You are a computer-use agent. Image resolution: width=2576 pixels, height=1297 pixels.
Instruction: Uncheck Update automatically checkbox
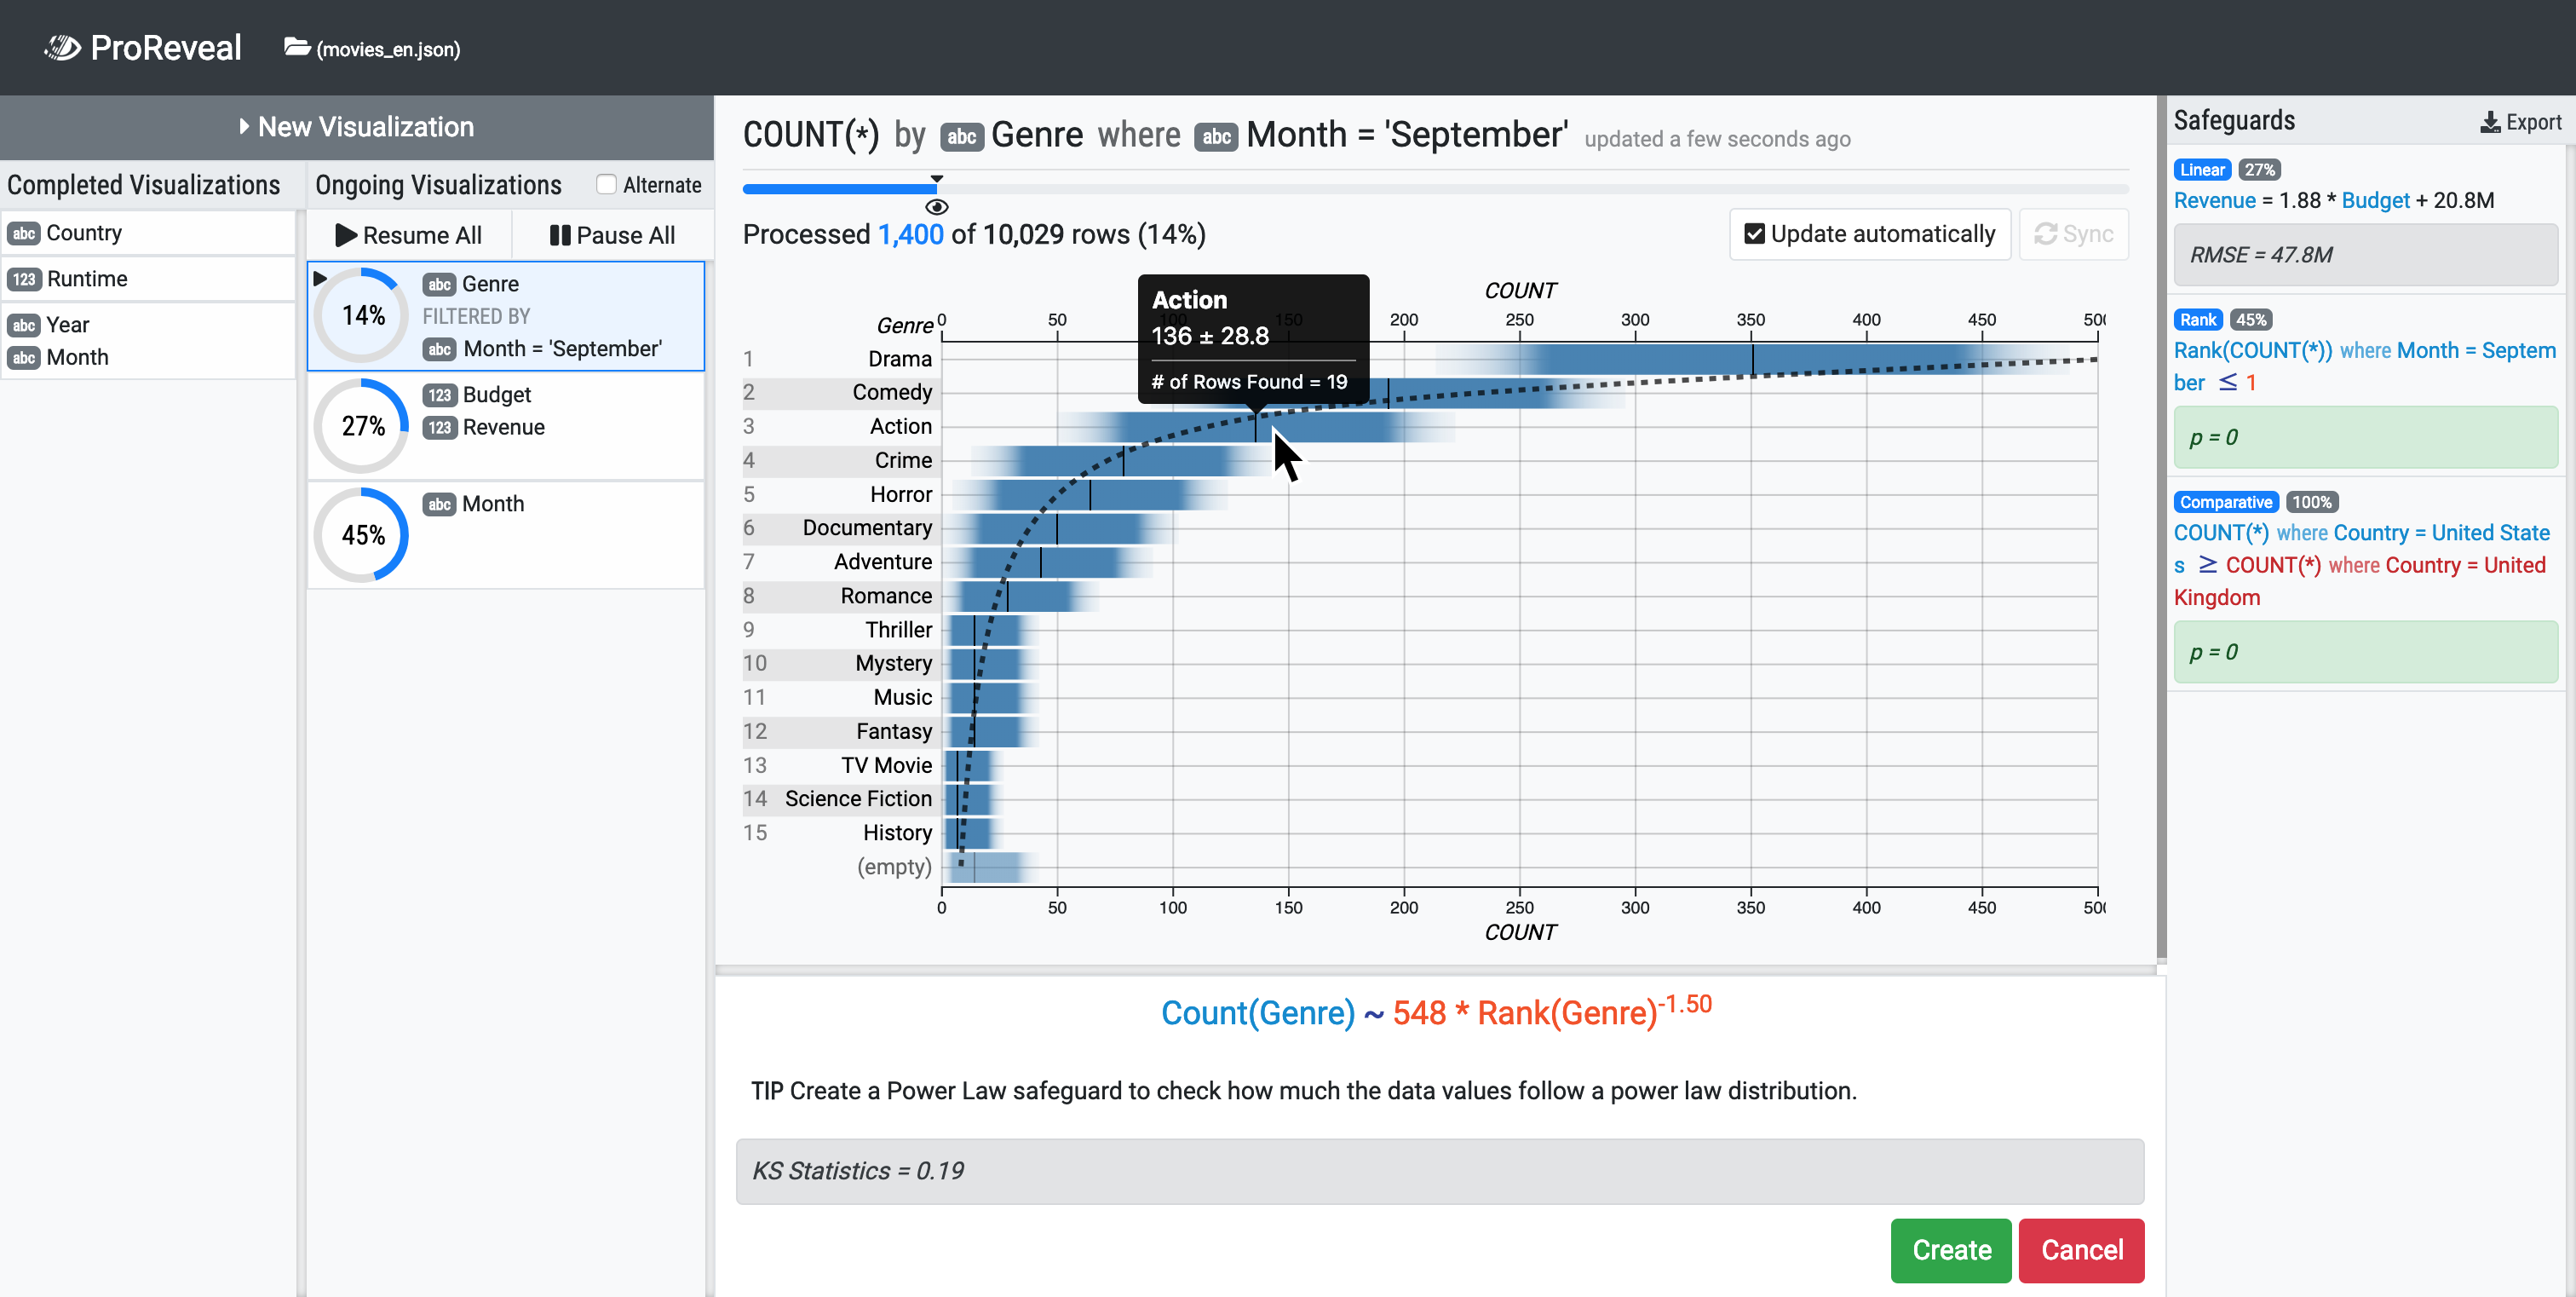1754,234
